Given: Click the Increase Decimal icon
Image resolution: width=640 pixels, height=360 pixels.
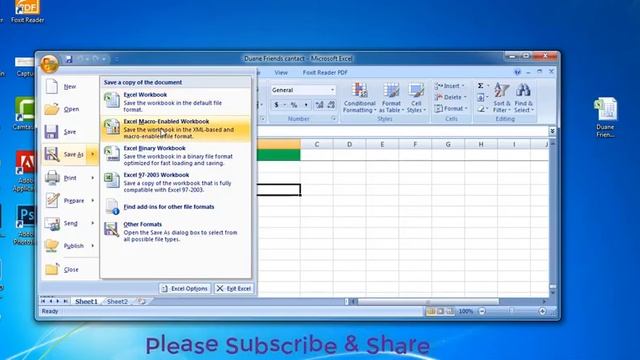Looking at the screenshot, I should coord(319,105).
